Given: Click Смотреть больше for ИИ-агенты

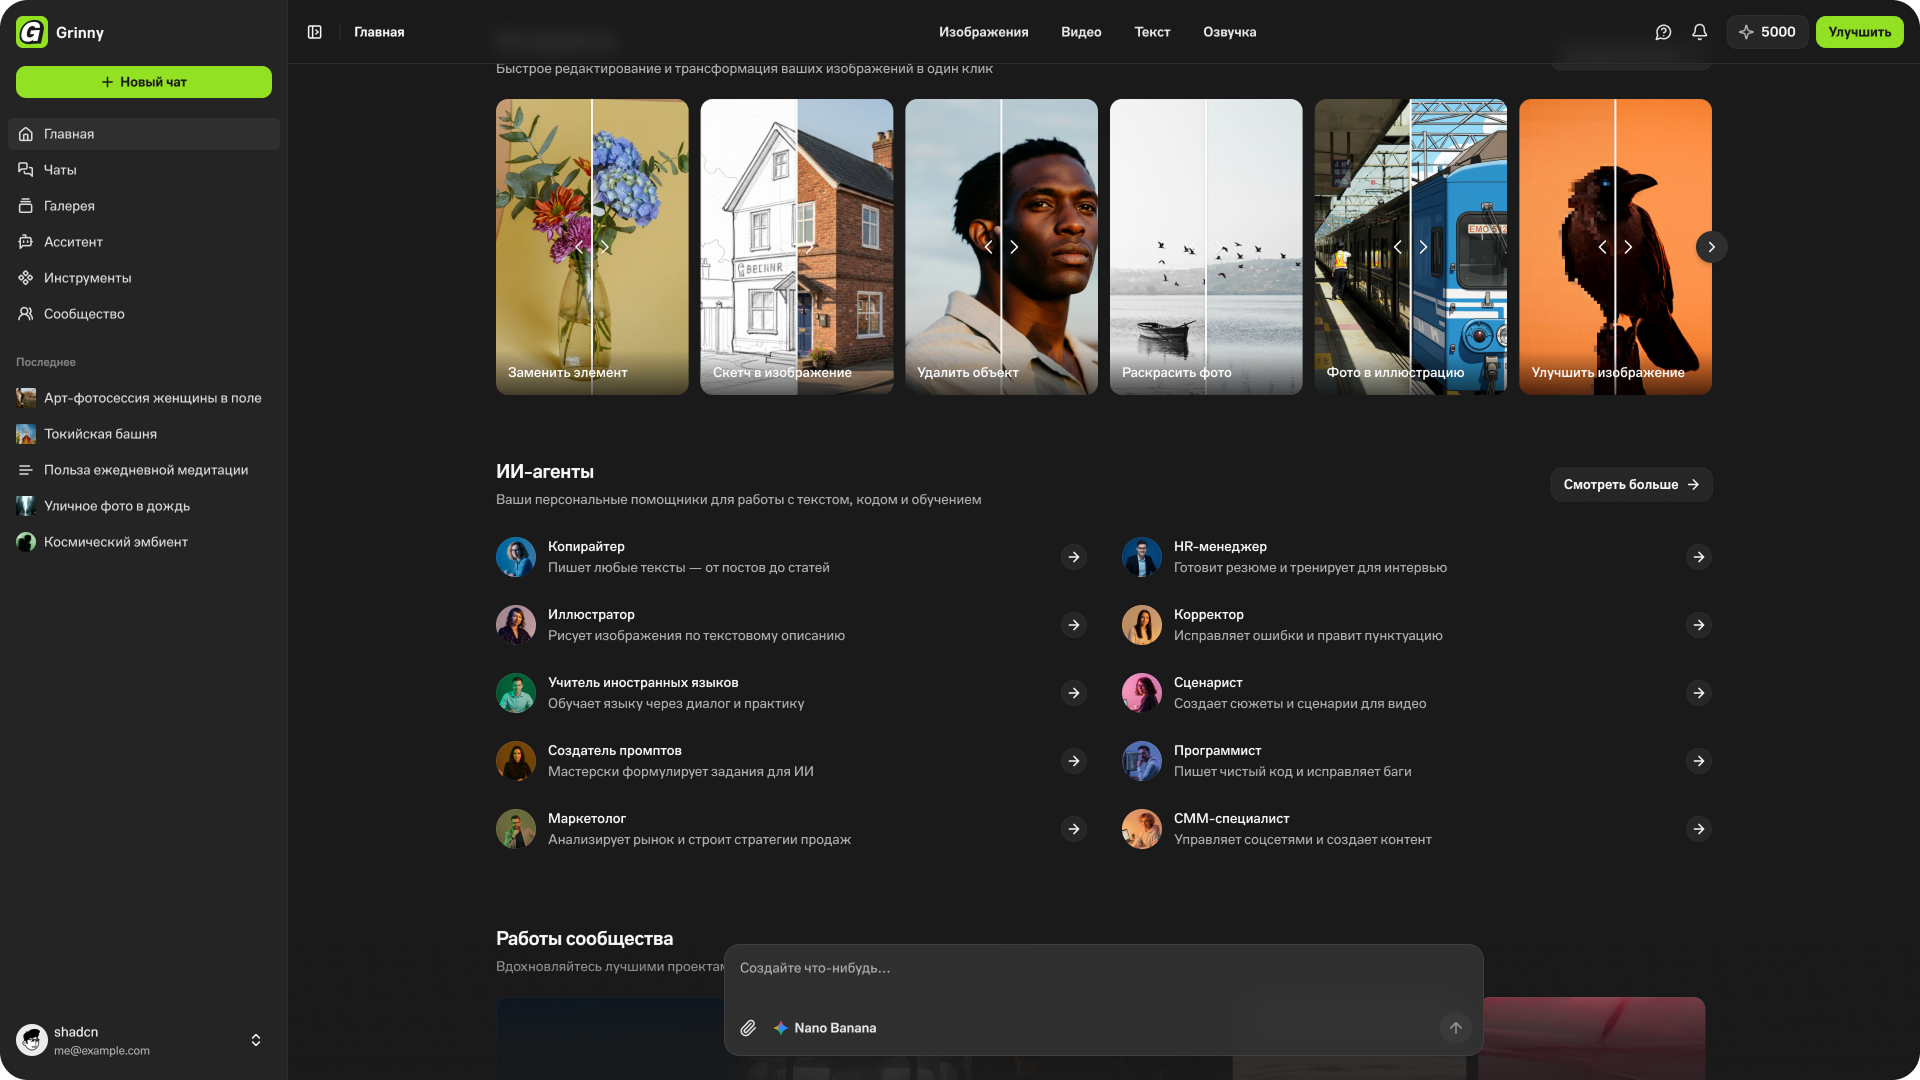Looking at the screenshot, I should [x=1631, y=484].
